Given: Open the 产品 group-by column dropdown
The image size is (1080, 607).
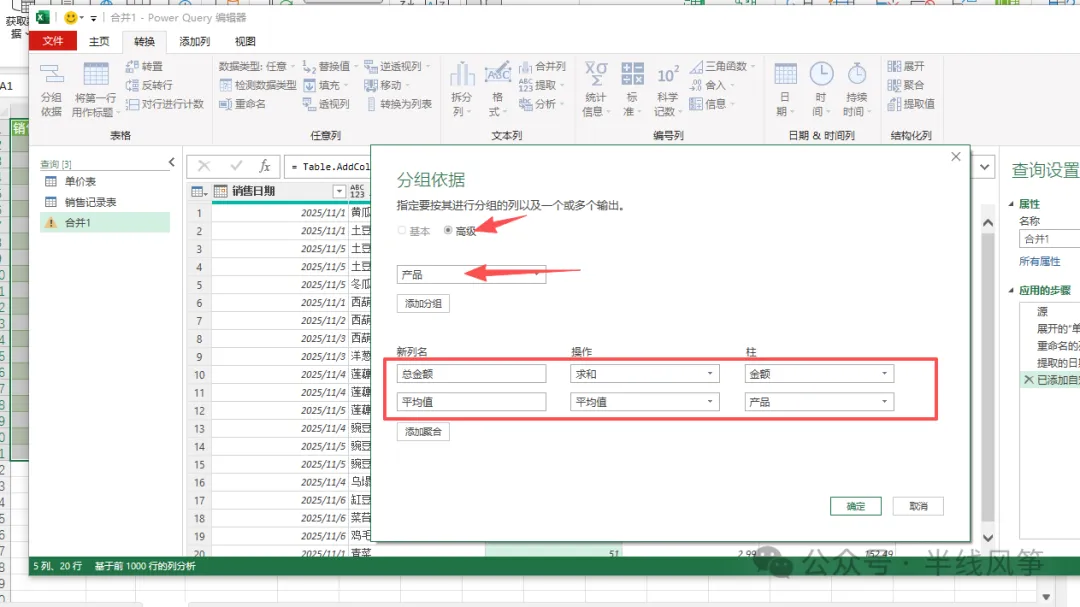Looking at the screenshot, I should click(471, 274).
